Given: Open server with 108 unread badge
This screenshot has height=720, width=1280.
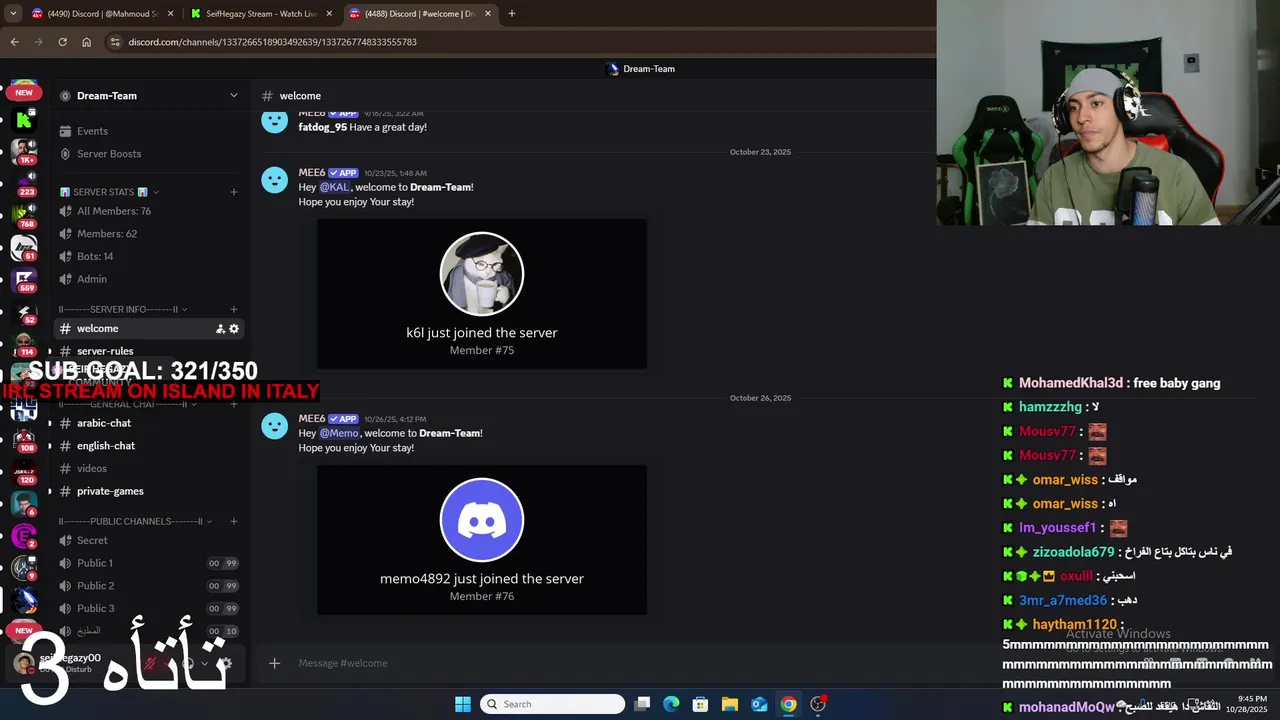Looking at the screenshot, I should click(x=24, y=440).
